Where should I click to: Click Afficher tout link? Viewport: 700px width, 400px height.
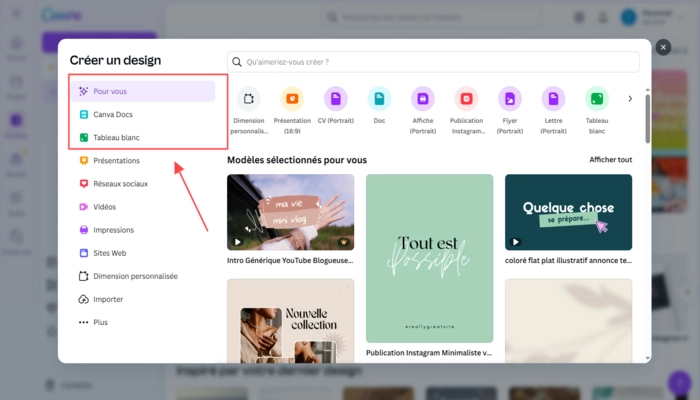click(x=610, y=160)
